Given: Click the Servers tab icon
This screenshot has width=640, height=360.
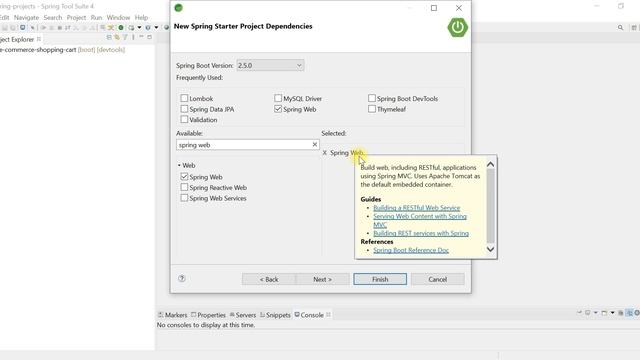Looking at the screenshot, I should pyautogui.click(x=232, y=315).
